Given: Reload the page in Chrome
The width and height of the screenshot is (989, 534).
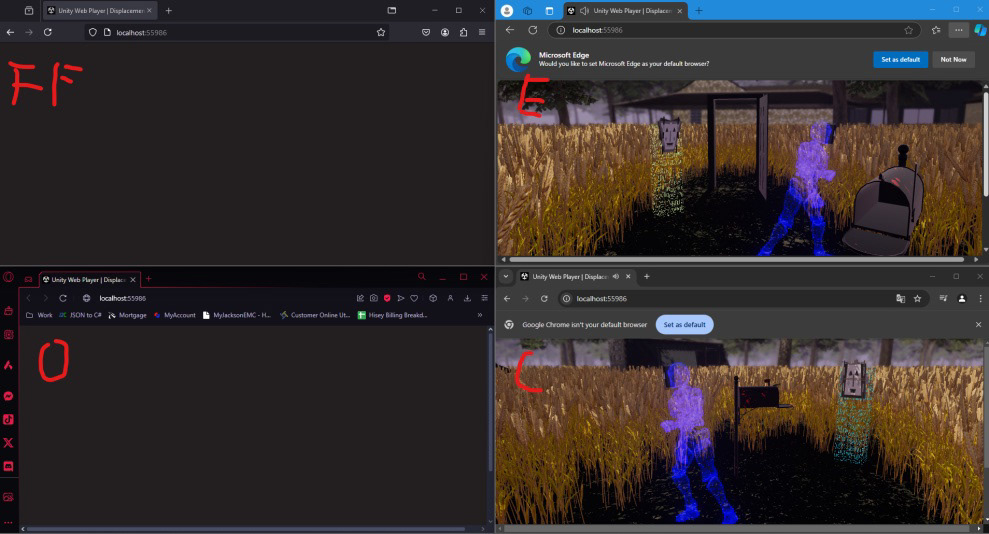Looking at the screenshot, I should click(544, 299).
